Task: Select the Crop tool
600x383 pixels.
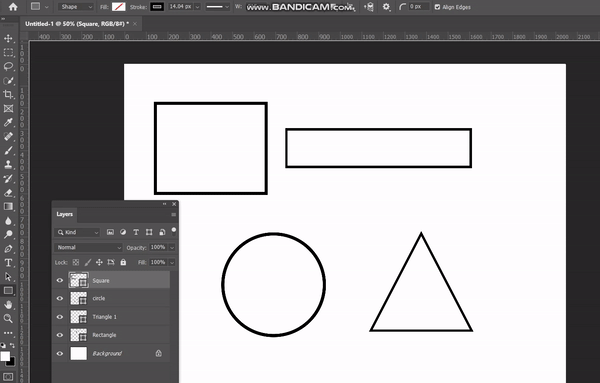Action: coord(8,94)
